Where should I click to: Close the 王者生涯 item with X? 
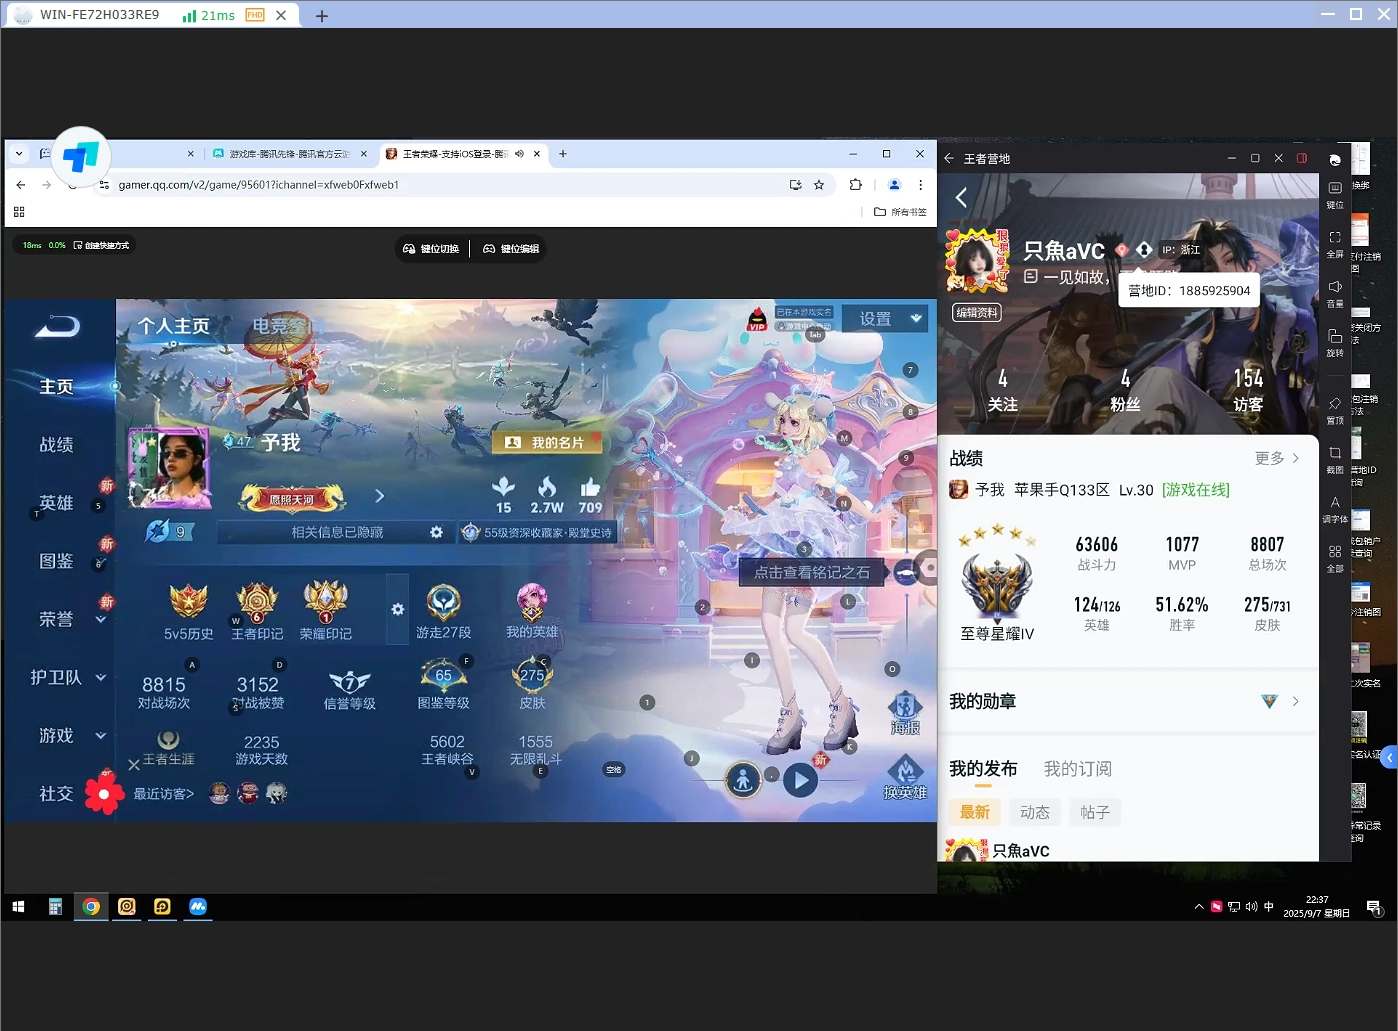point(134,765)
